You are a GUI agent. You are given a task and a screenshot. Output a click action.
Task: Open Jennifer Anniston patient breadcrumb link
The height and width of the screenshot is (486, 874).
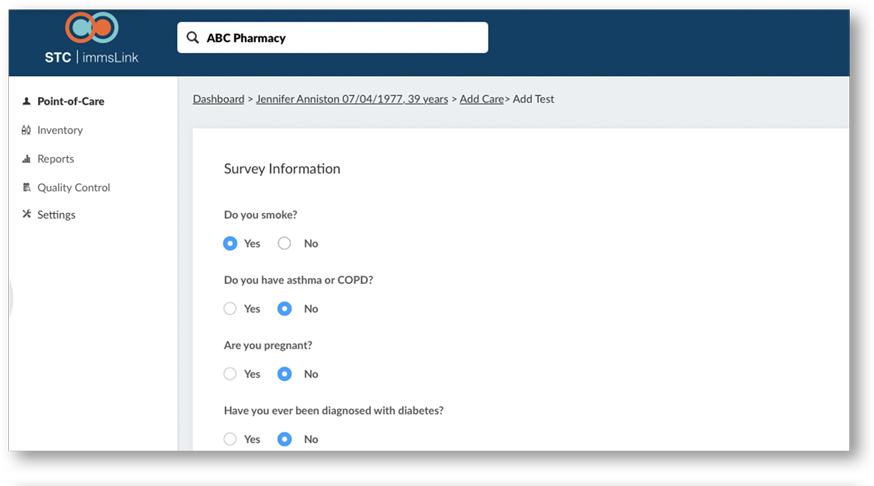352,99
